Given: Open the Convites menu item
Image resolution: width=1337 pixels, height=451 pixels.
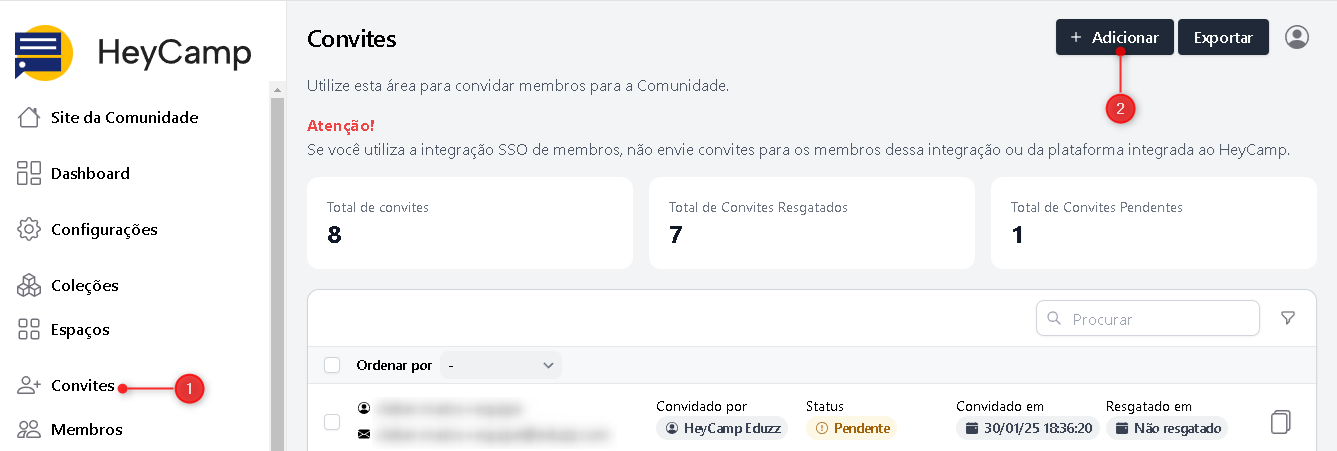Looking at the screenshot, I should point(82,385).
